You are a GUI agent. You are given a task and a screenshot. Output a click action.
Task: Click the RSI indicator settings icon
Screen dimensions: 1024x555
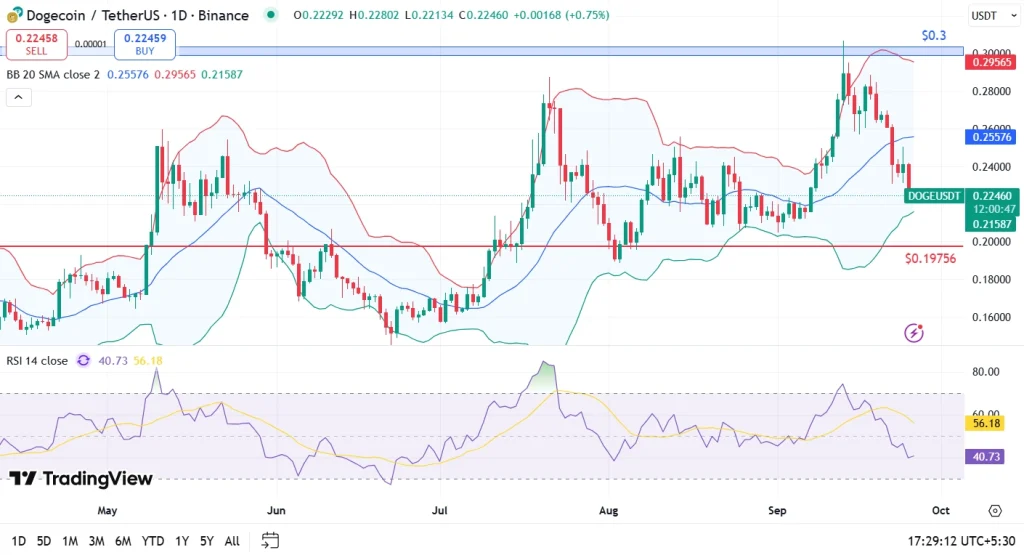tap(83, 360)
